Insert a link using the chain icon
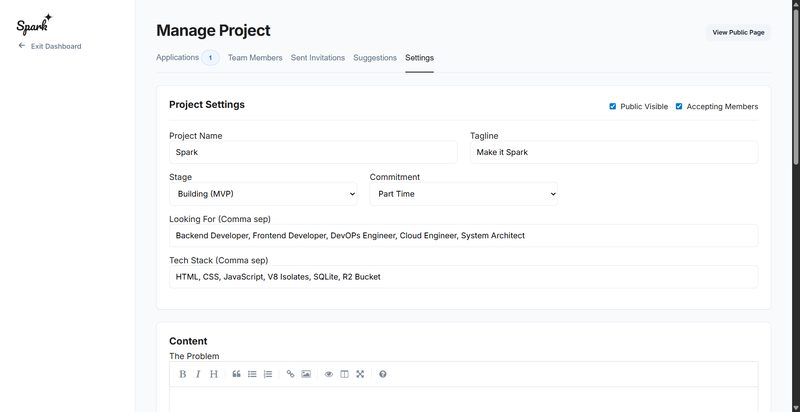The width and height of the screenshot is (800, 412). point(291,374)
